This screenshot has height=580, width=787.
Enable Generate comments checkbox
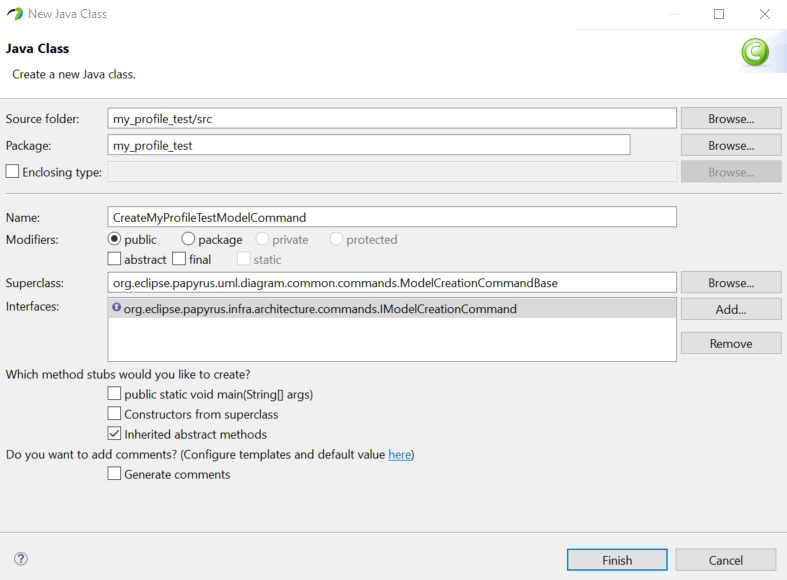tap(114, 474)
